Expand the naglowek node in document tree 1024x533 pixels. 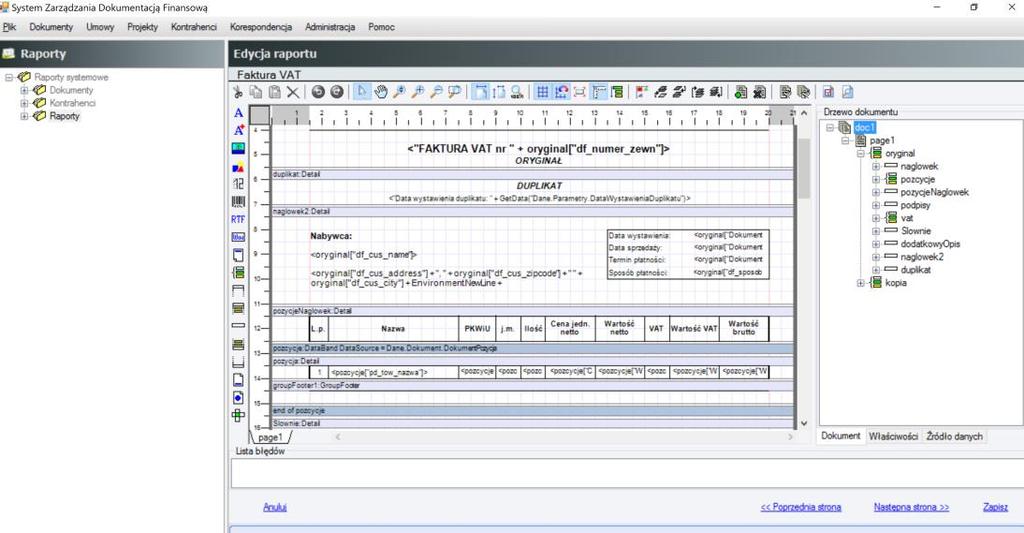click(x=875, y=167)
